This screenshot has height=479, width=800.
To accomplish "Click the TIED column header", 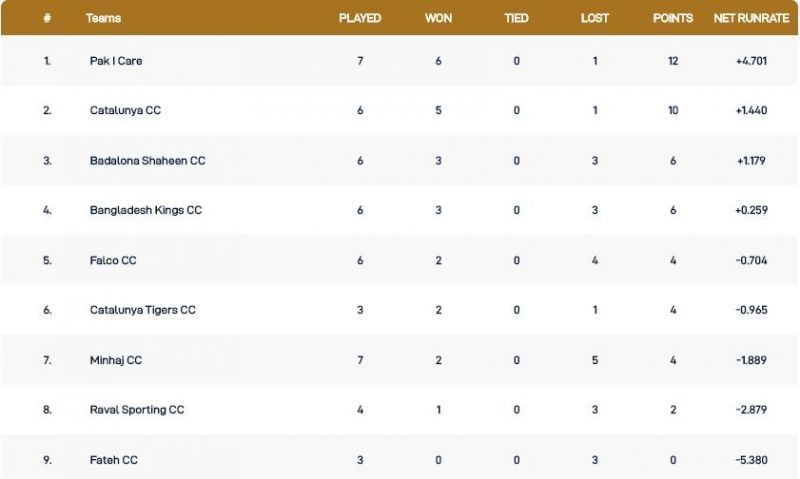I will tap(516, 19).
